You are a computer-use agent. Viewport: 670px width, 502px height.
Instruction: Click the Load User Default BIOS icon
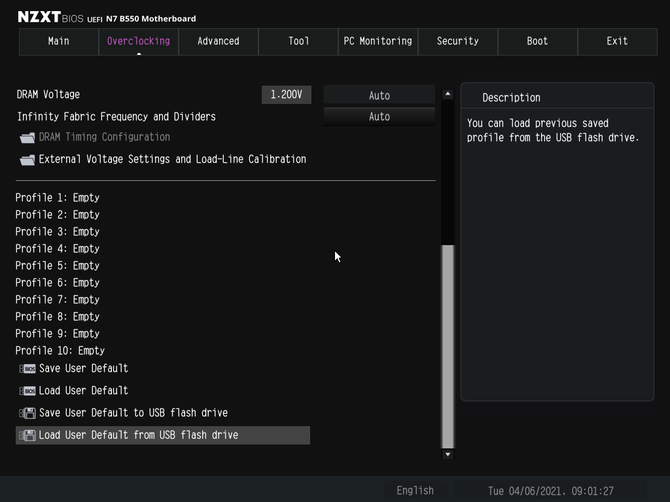click(x=27, y=391)
